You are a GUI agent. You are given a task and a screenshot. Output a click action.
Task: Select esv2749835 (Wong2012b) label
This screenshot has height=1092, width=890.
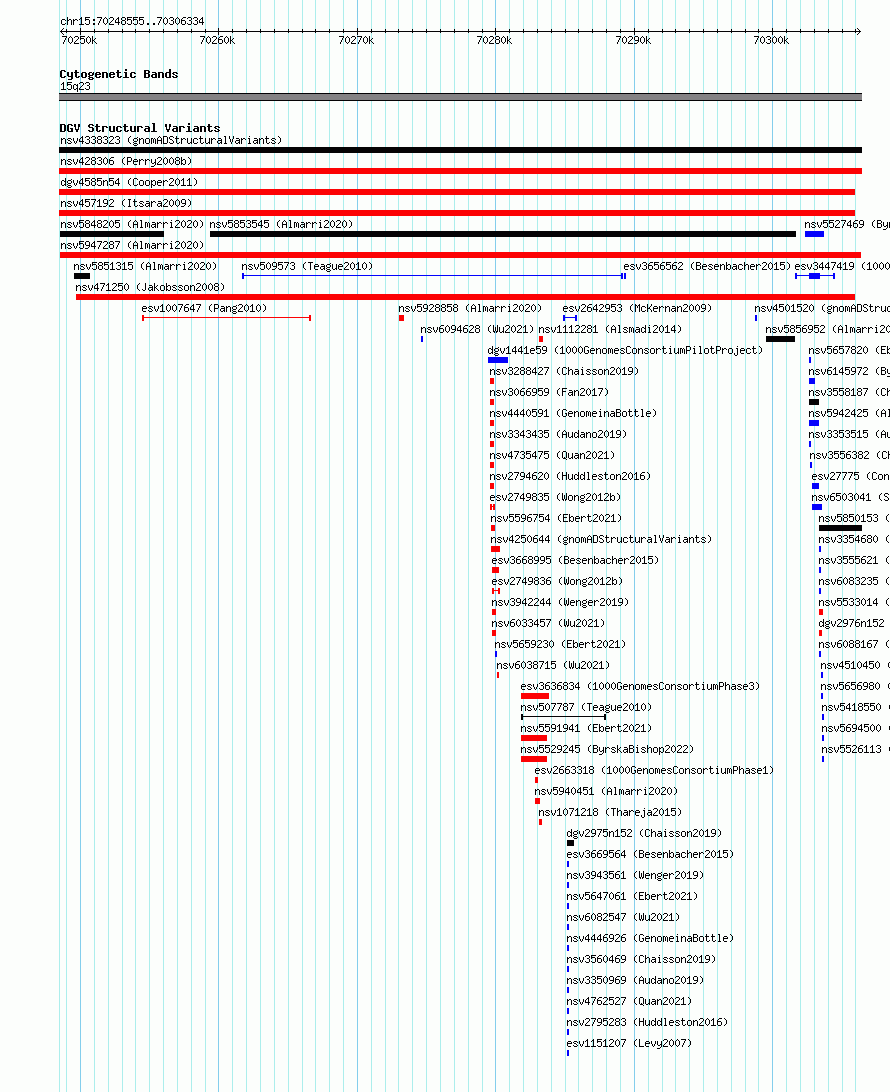[x=555, y=497]
